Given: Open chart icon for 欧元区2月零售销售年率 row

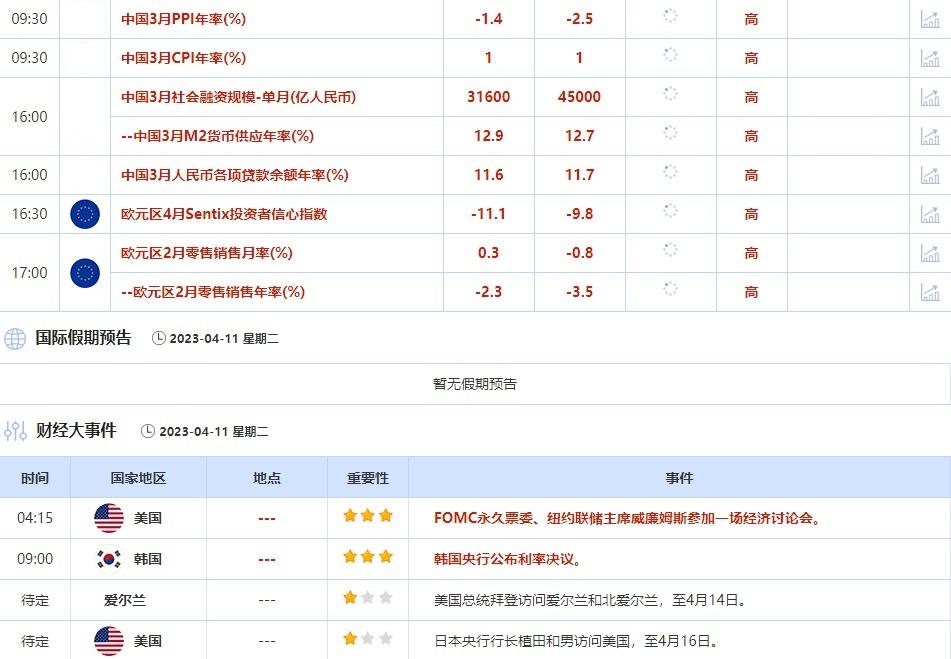Looking at the screenshot, I should pyautogui.click(x=930, y=292).
